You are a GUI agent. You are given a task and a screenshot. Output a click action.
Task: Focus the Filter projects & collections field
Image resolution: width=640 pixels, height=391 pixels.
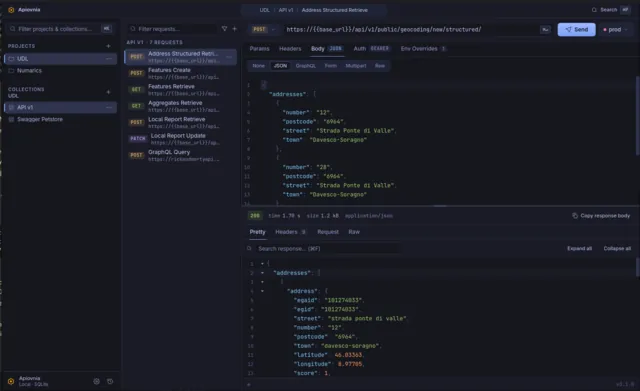click(x=60, y=29)
